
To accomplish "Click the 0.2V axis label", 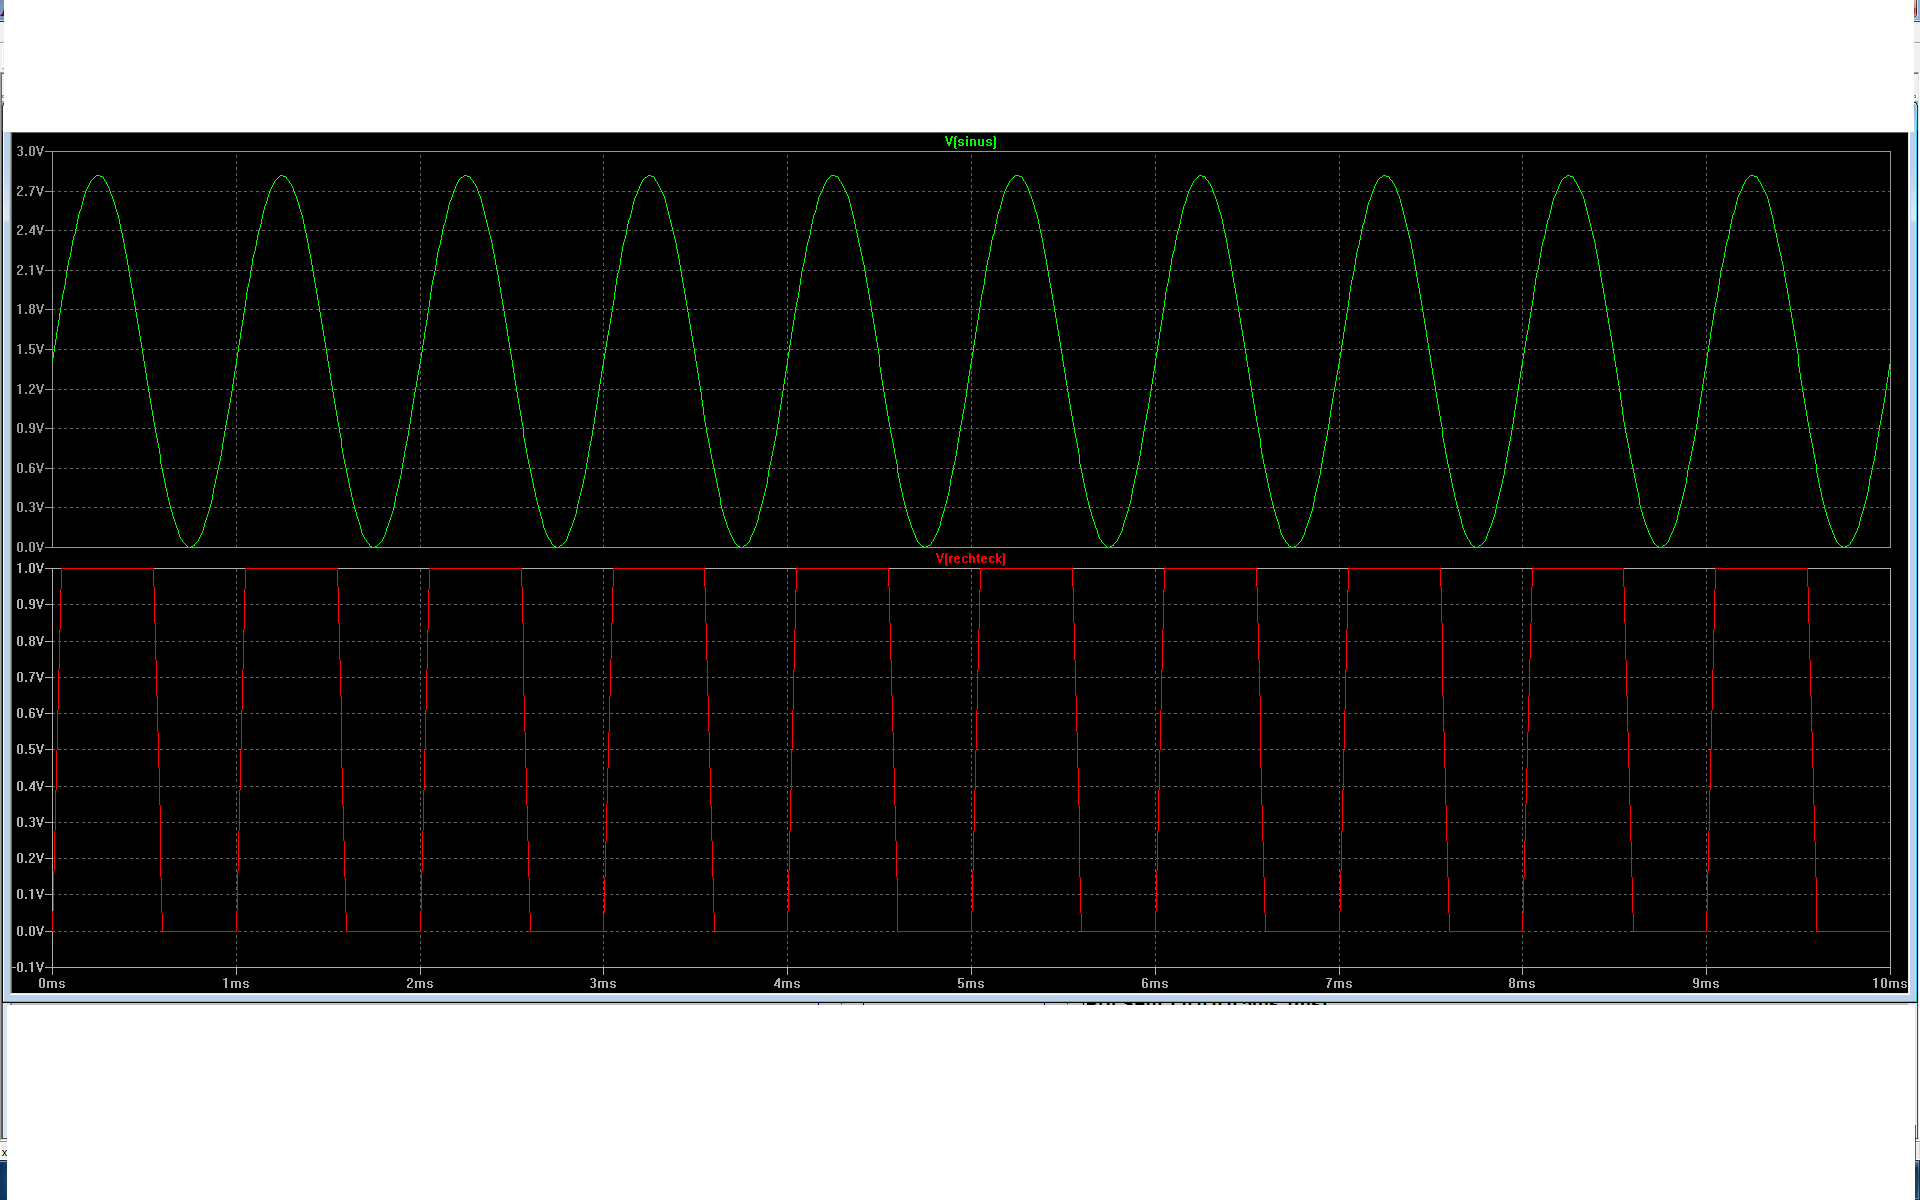I will point(30,858).
